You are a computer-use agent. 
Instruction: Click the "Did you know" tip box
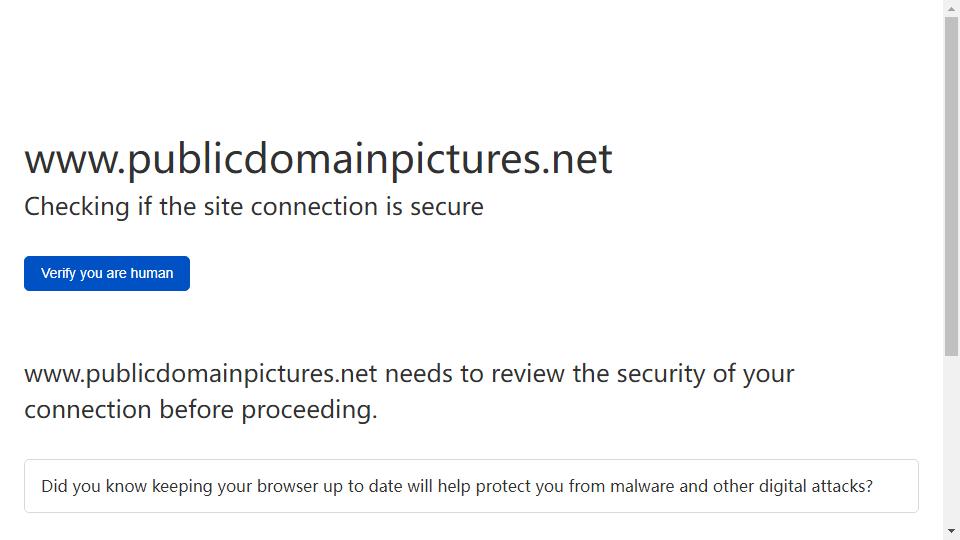pos(471,486)
